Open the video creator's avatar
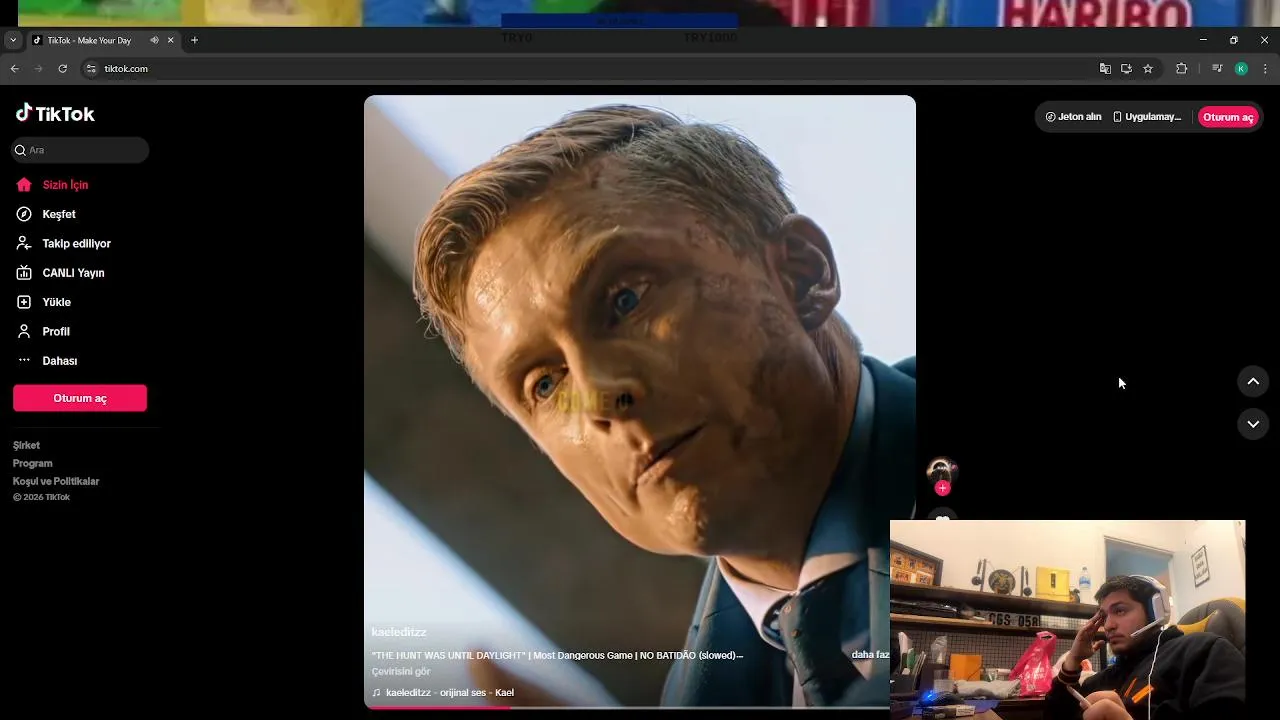This screenshot has width=1280, height=720. 942,470
